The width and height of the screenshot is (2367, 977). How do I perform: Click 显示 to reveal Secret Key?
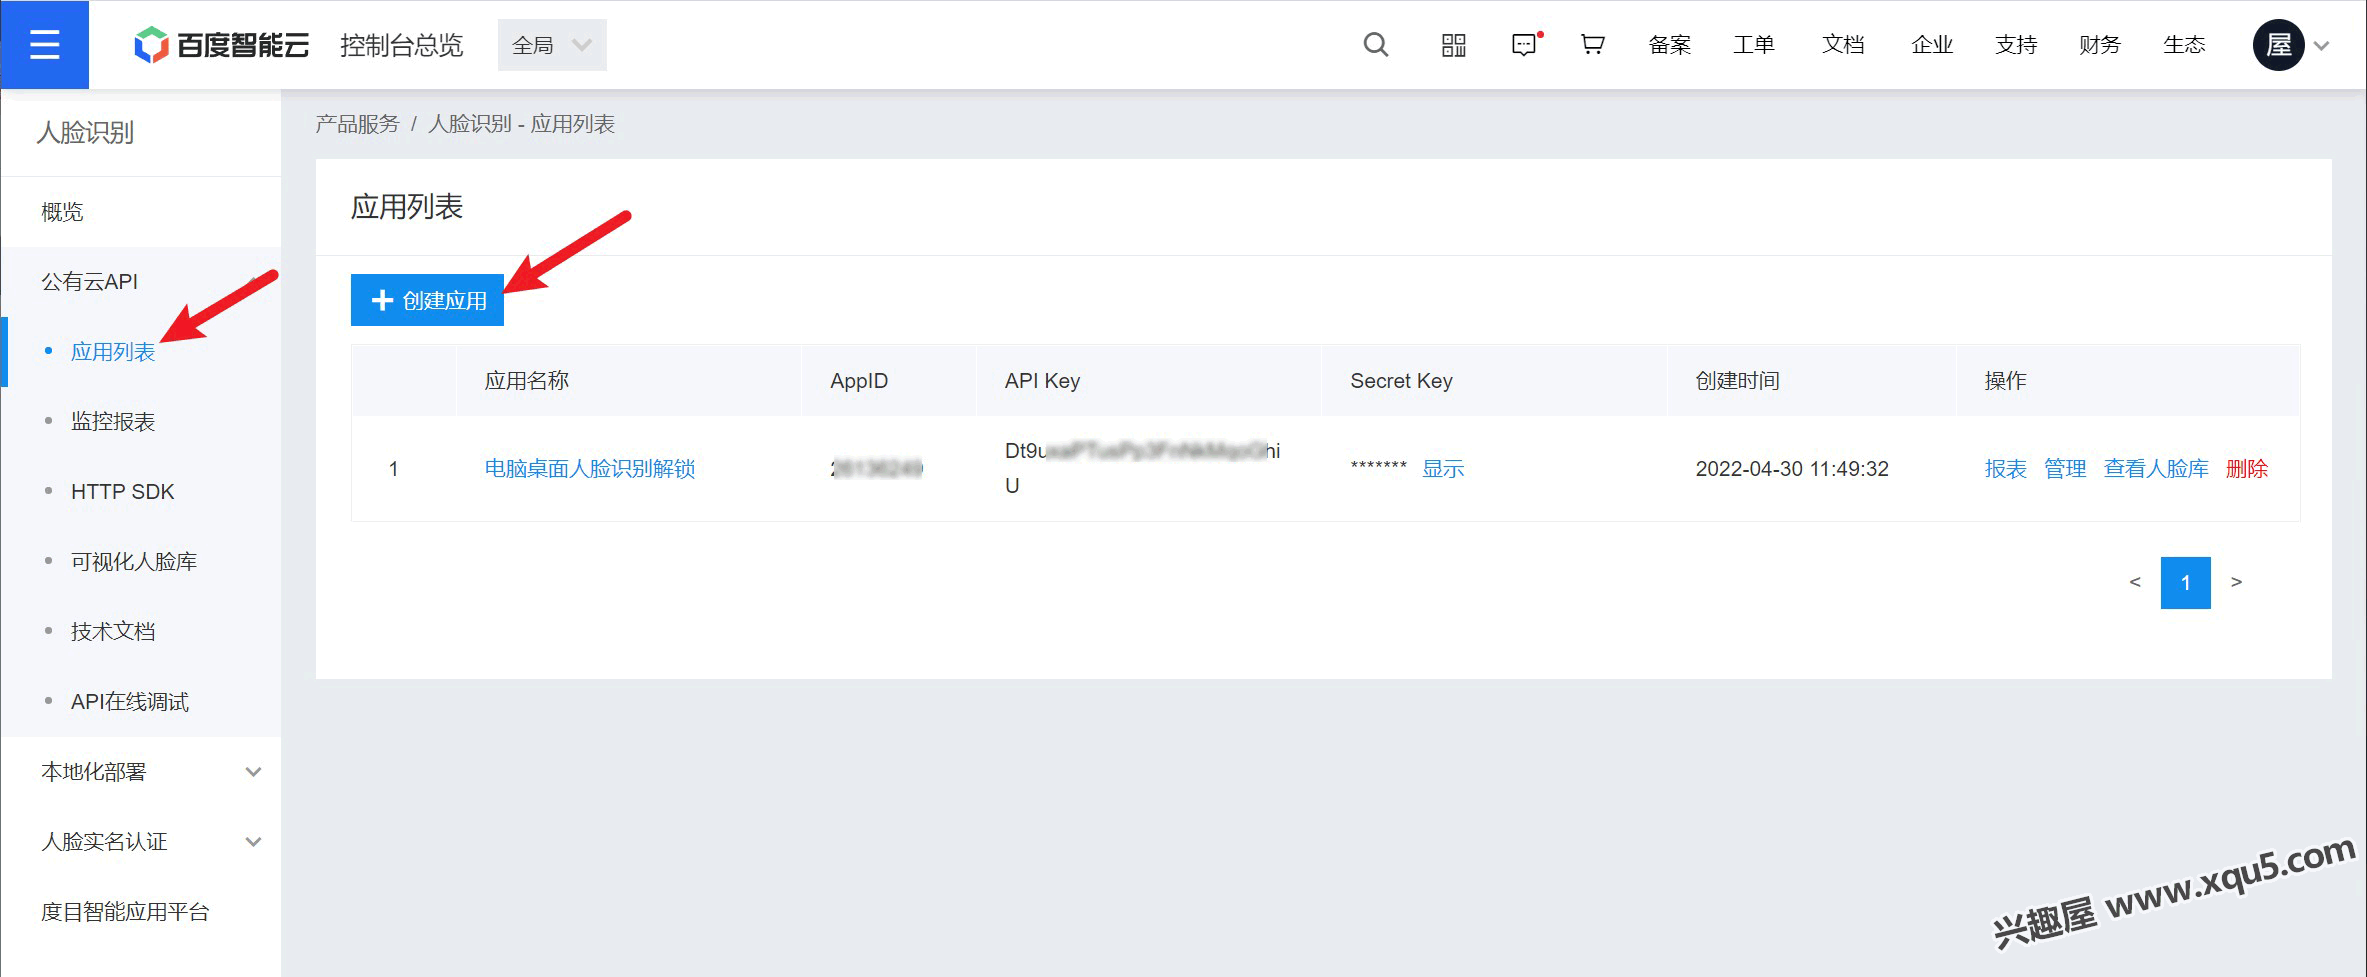point(1442,469)
